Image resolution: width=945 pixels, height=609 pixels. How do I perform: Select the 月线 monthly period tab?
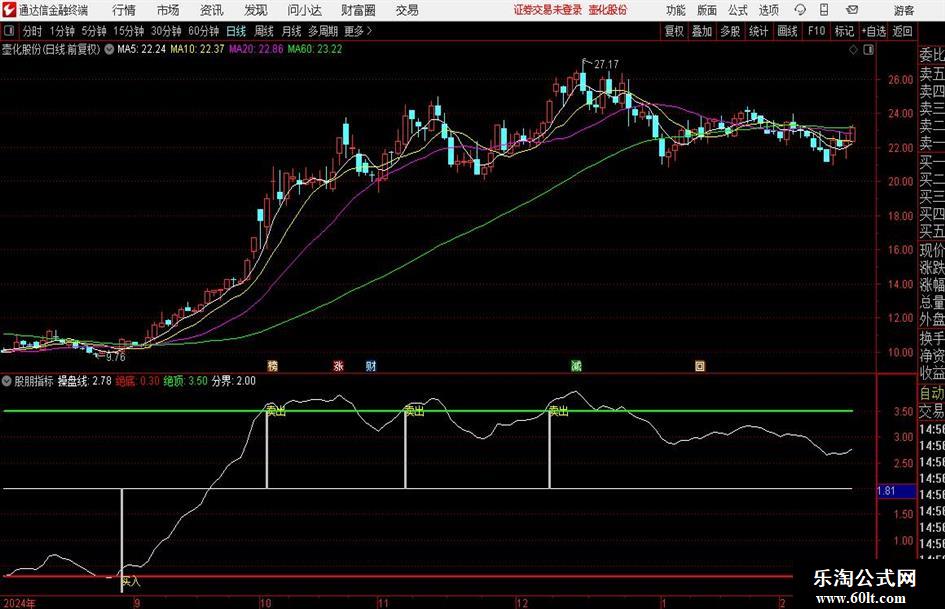291,31
